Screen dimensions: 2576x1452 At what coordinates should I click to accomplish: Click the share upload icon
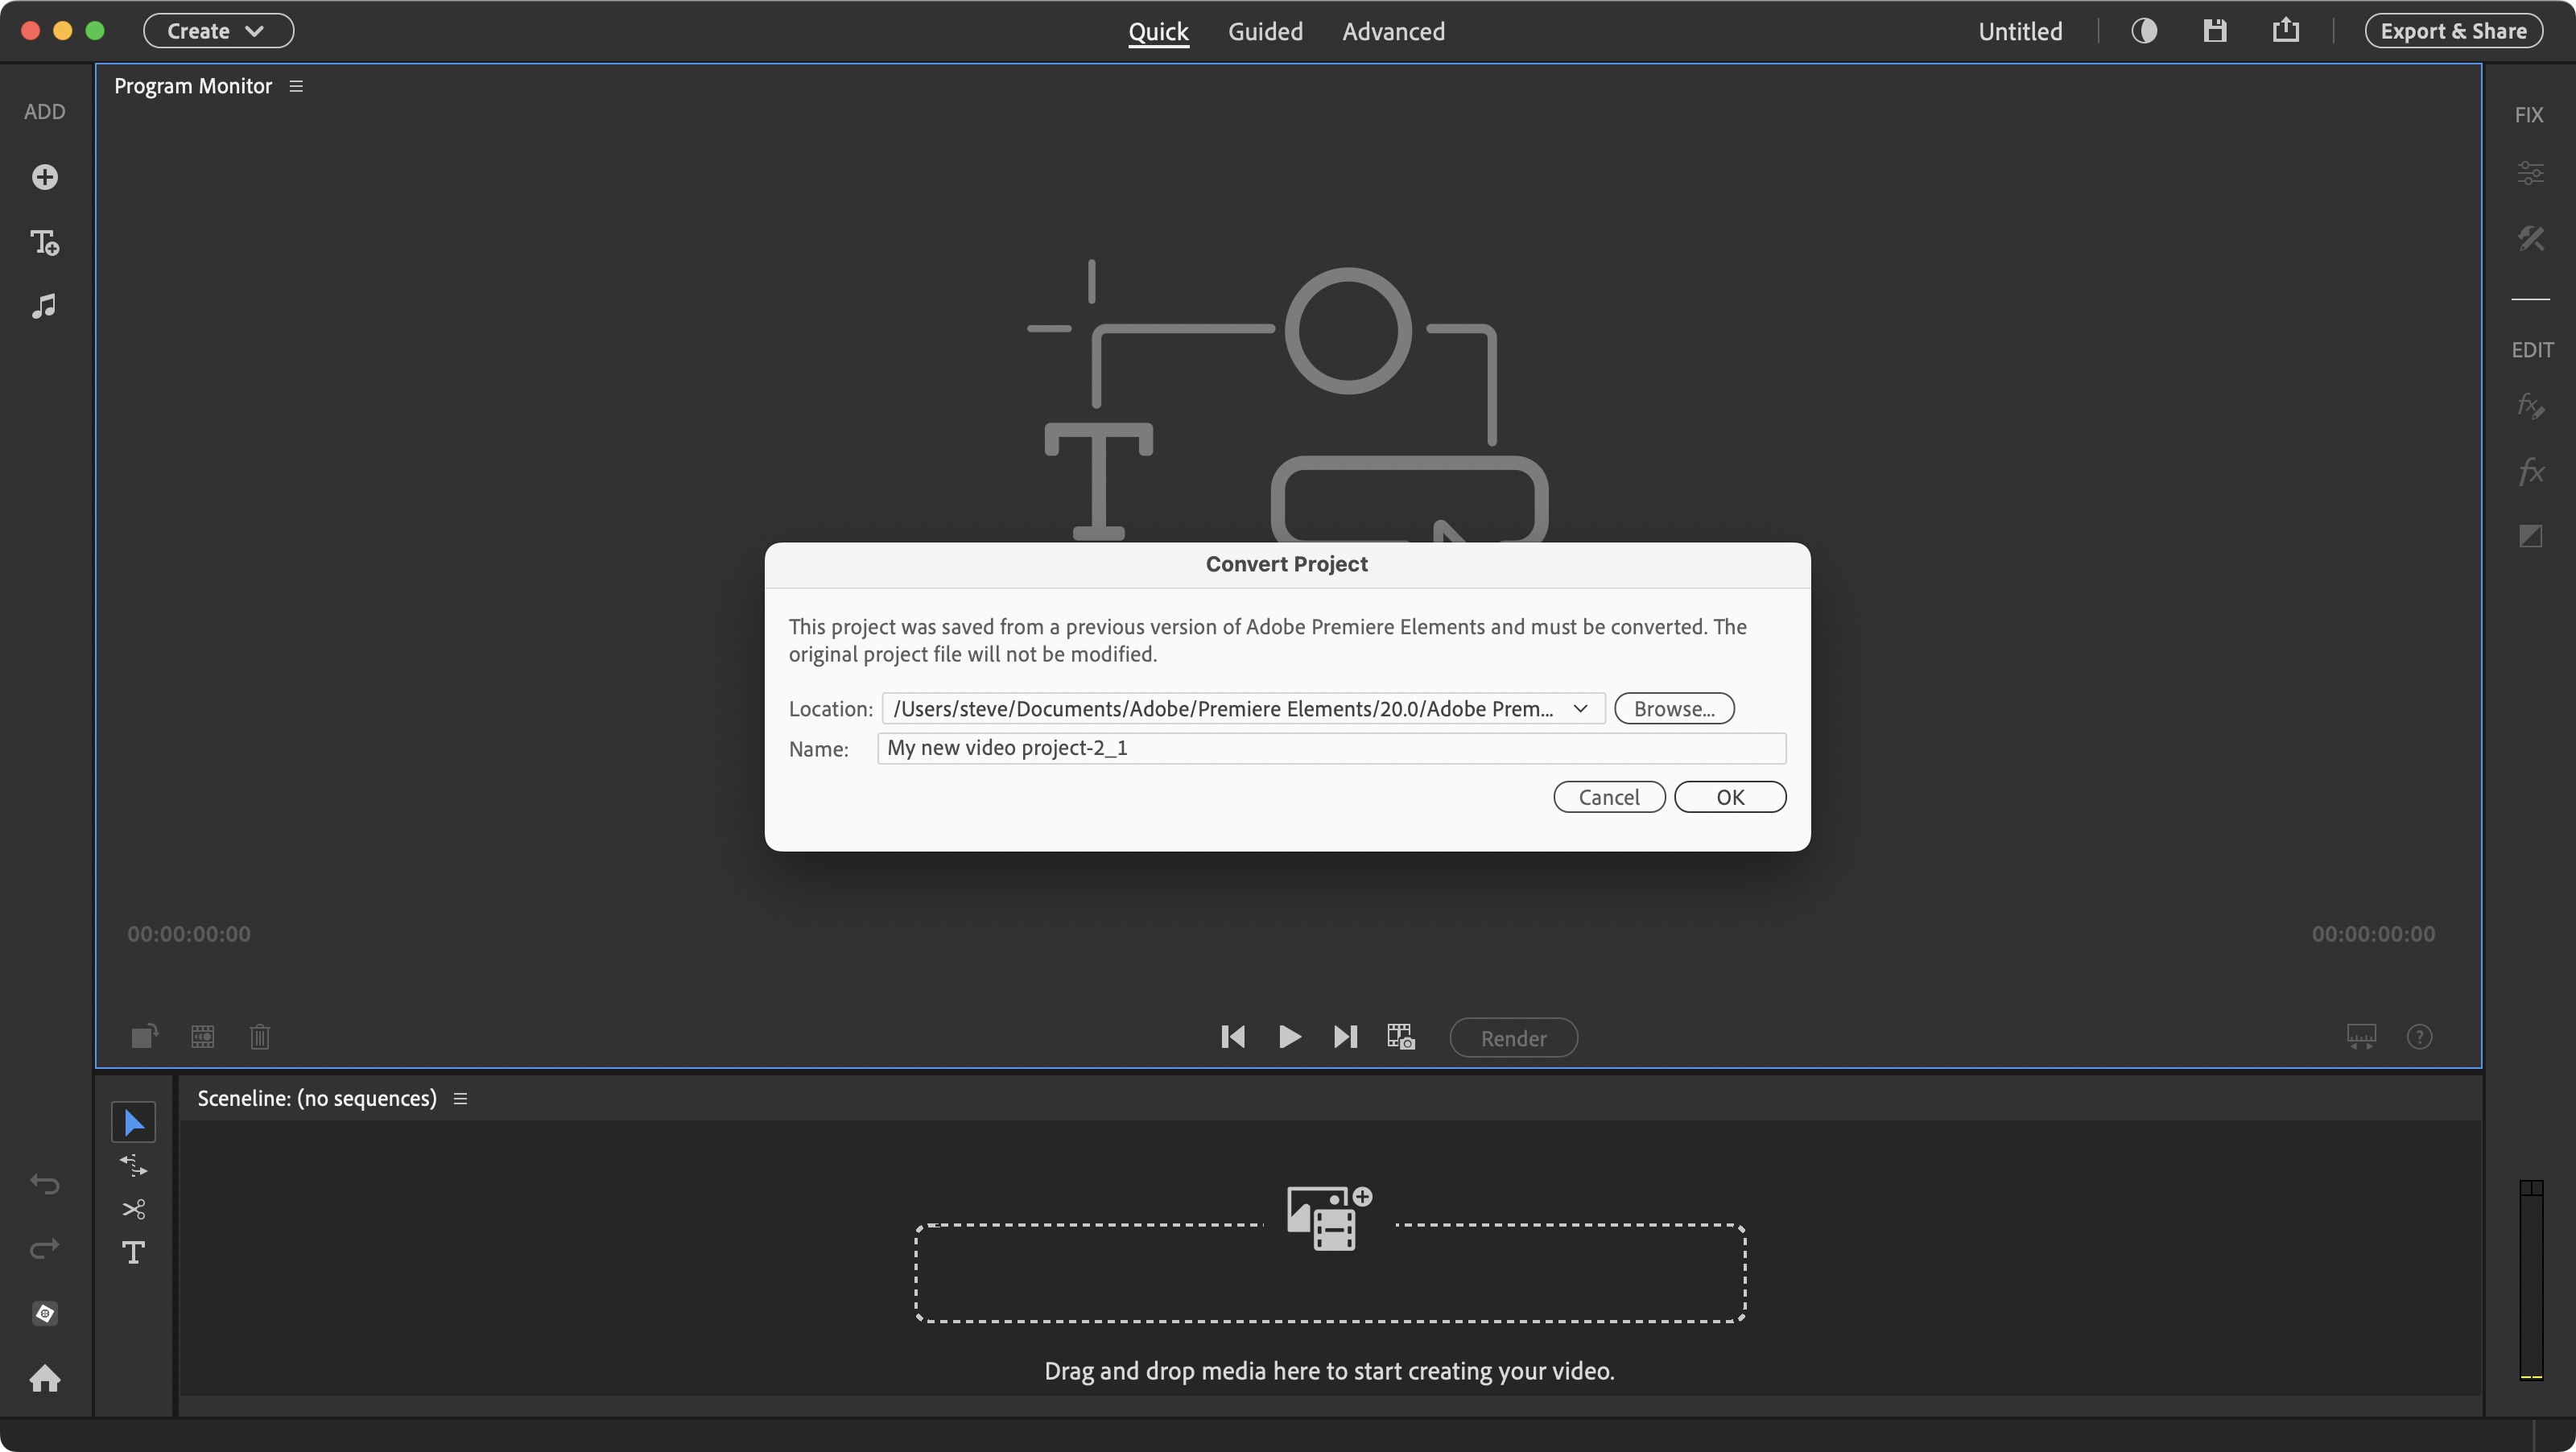pos(2286,31)
